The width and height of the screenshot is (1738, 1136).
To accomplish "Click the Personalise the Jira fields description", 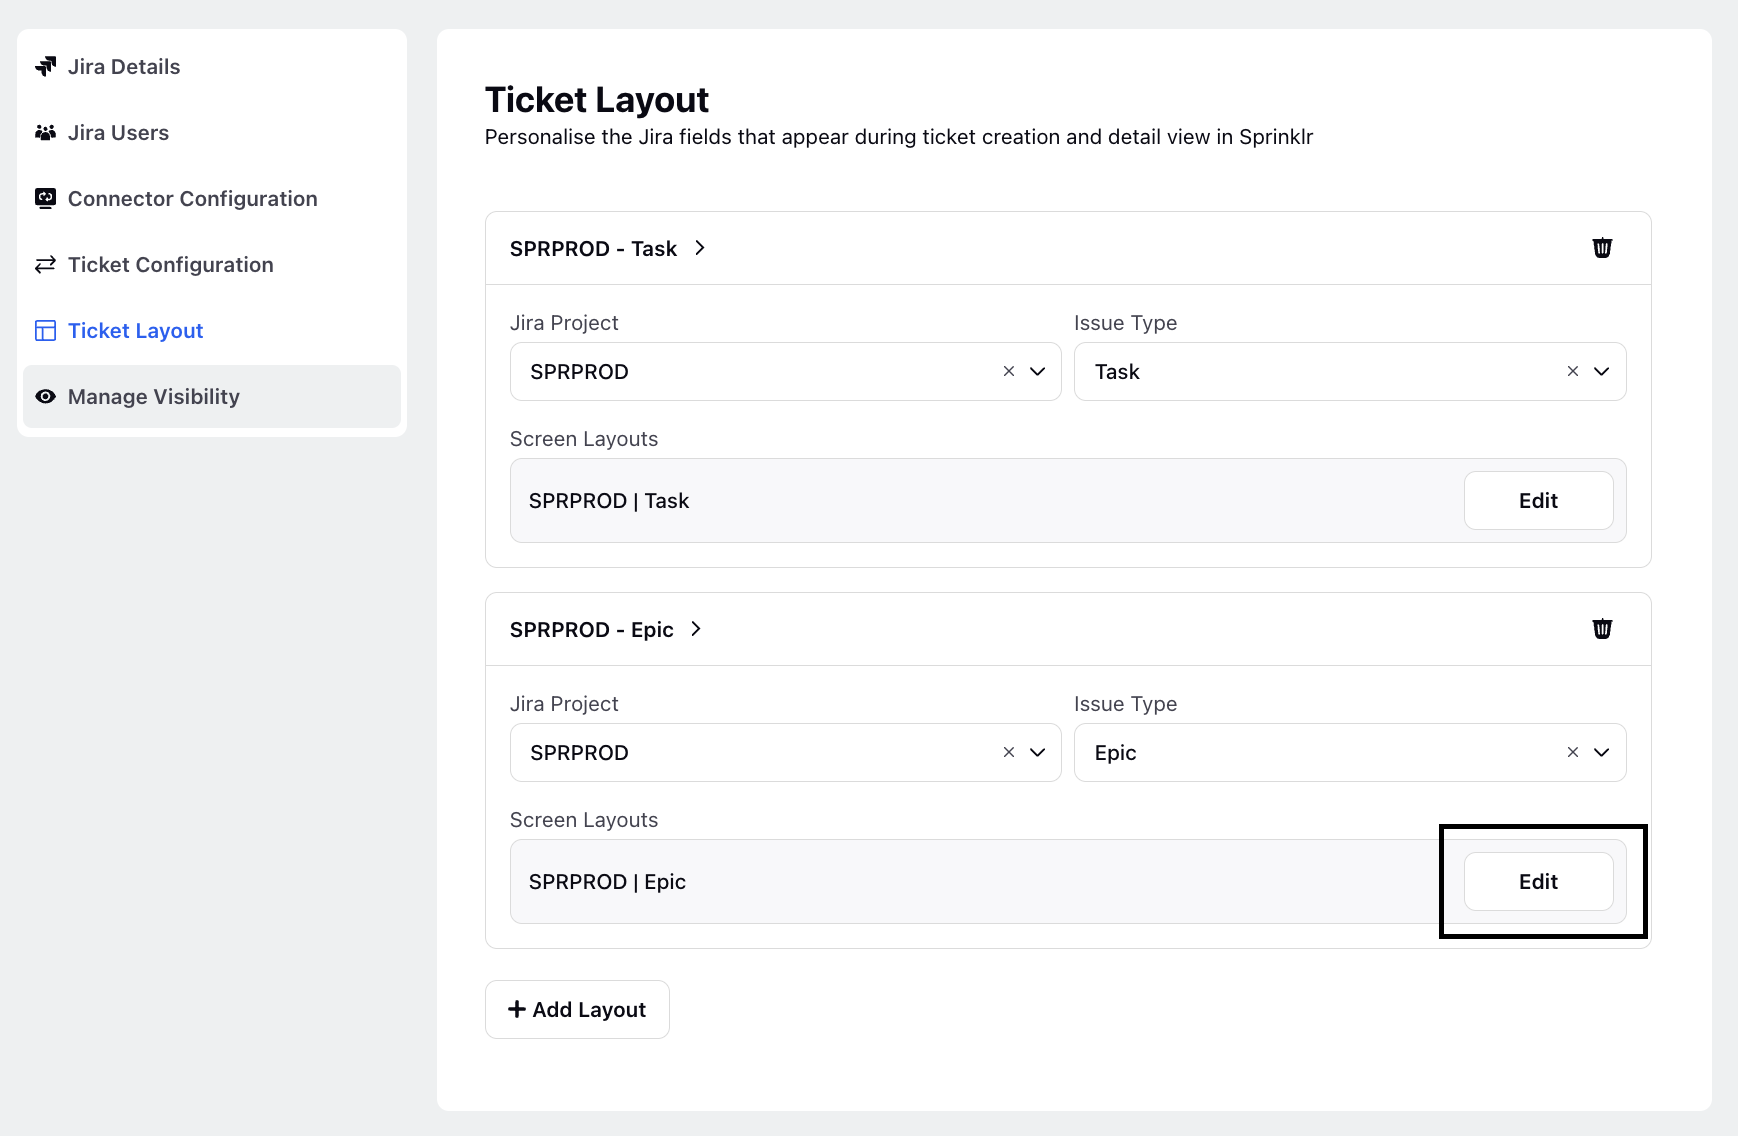I will 899,137.
